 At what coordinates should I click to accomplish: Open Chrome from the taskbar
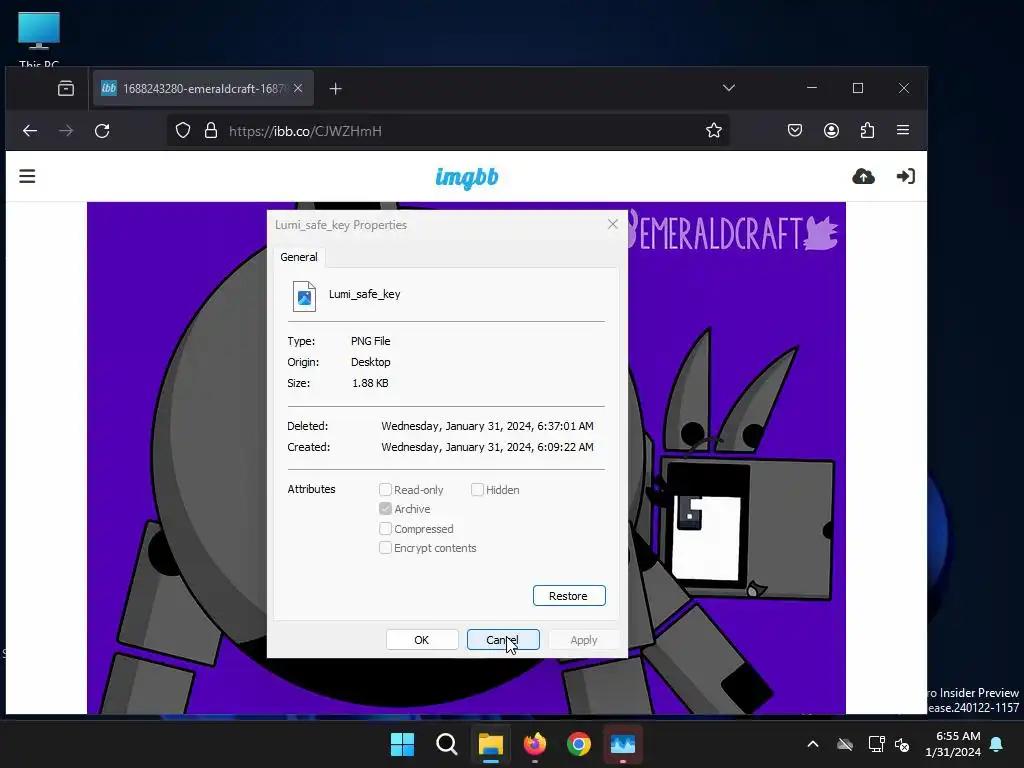coord(579,744)
